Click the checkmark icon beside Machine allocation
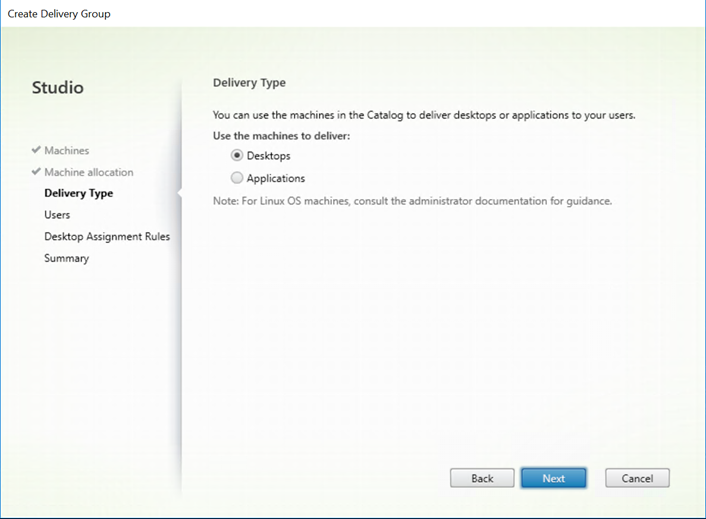This screenshot has width=706, height=519. click(36, 171)
